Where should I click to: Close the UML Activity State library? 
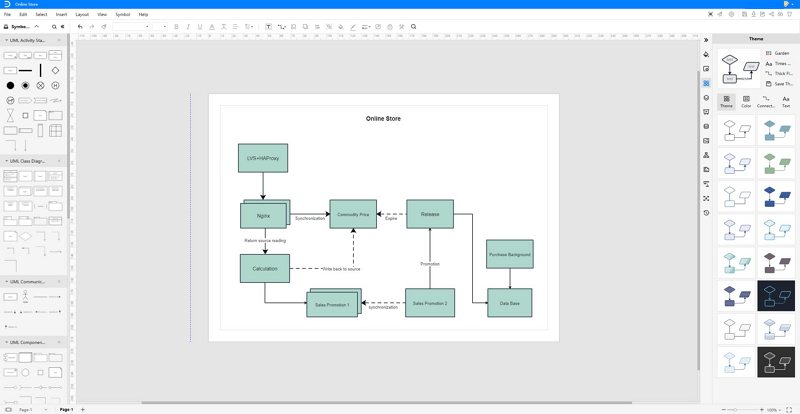pos(59,40)
